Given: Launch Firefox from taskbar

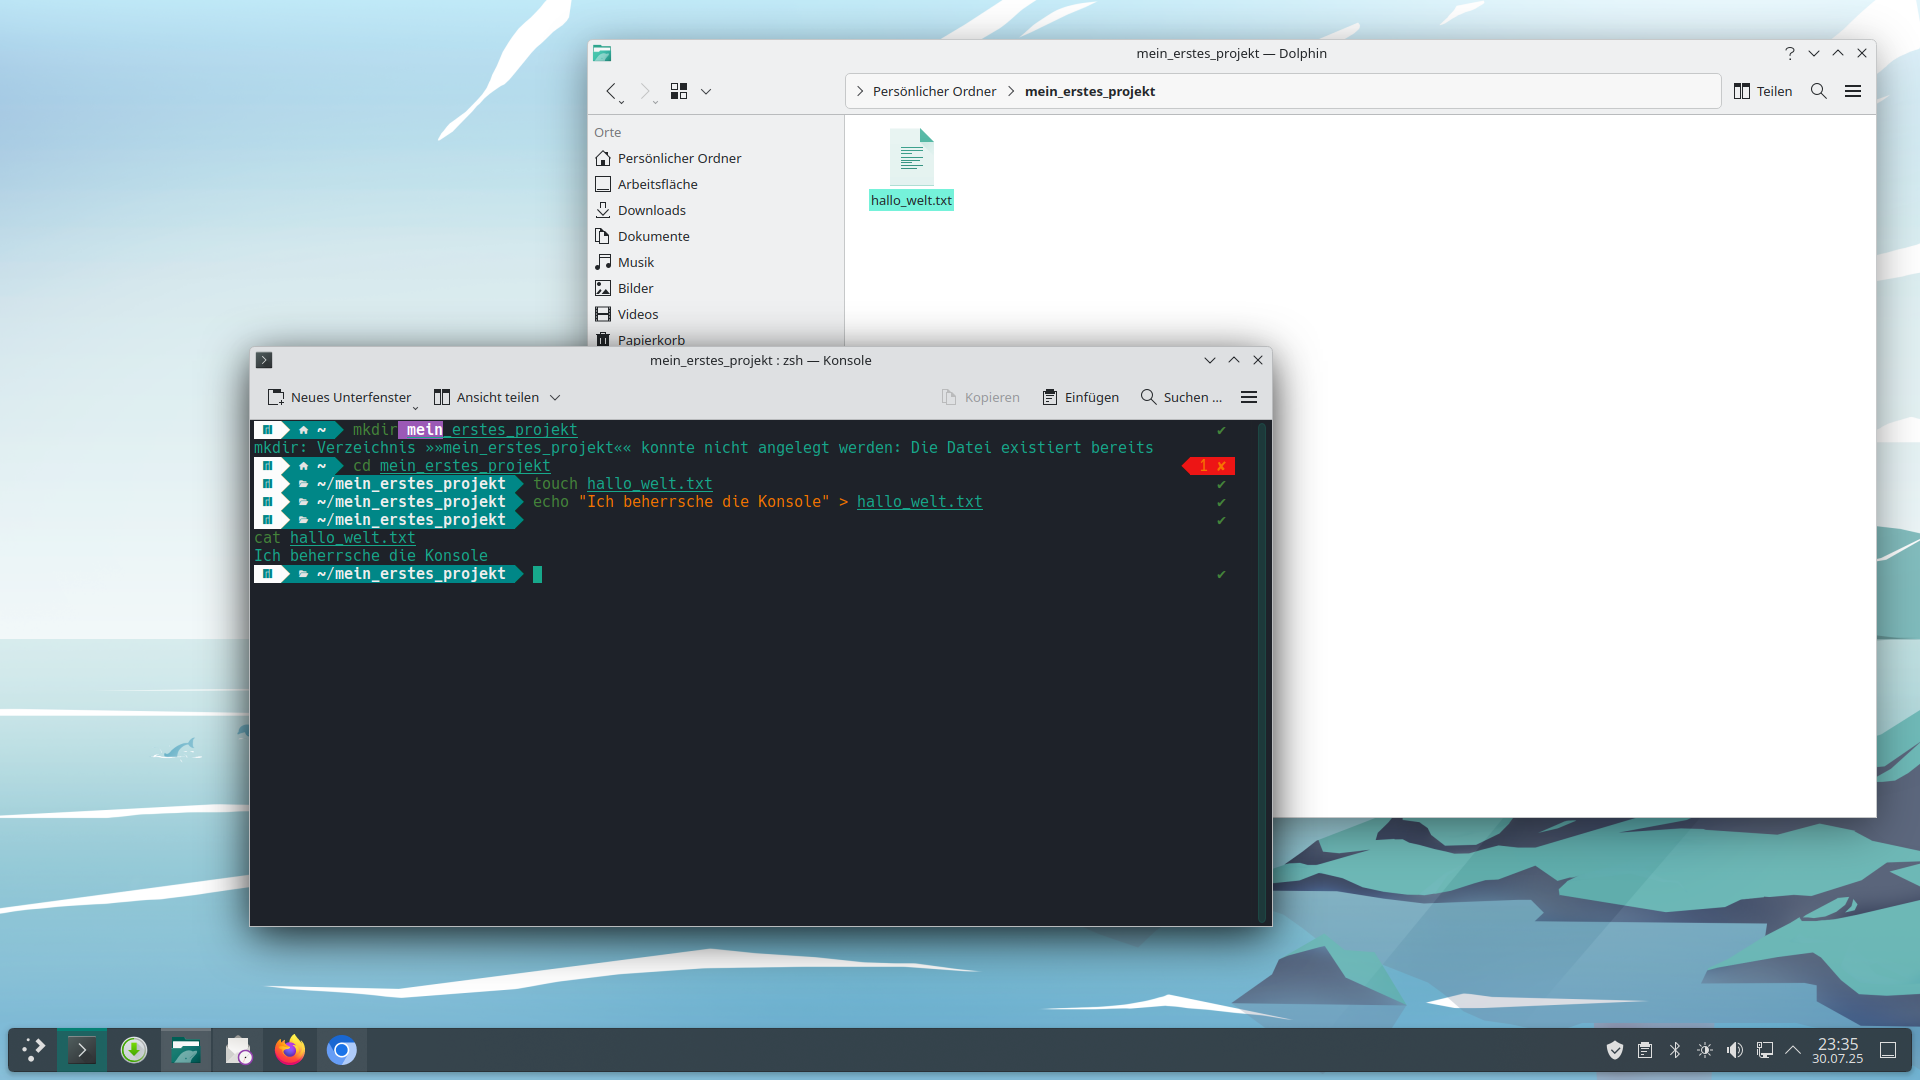Looking at the screenshot, I should point(290,1050).
